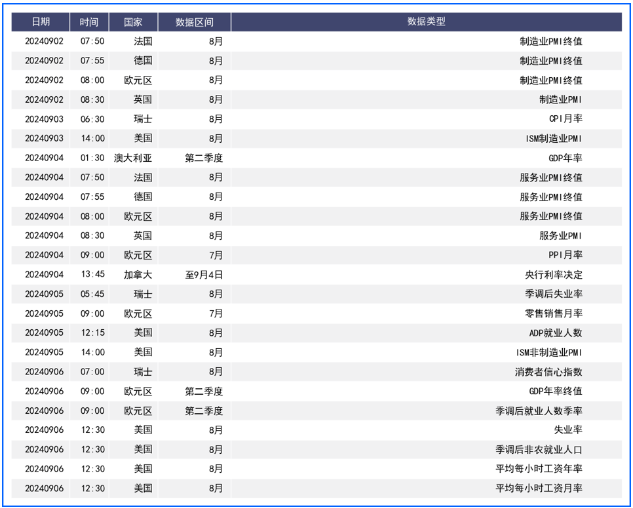Select 14:00 in the ISM制造业PMI row

(92, 139)
